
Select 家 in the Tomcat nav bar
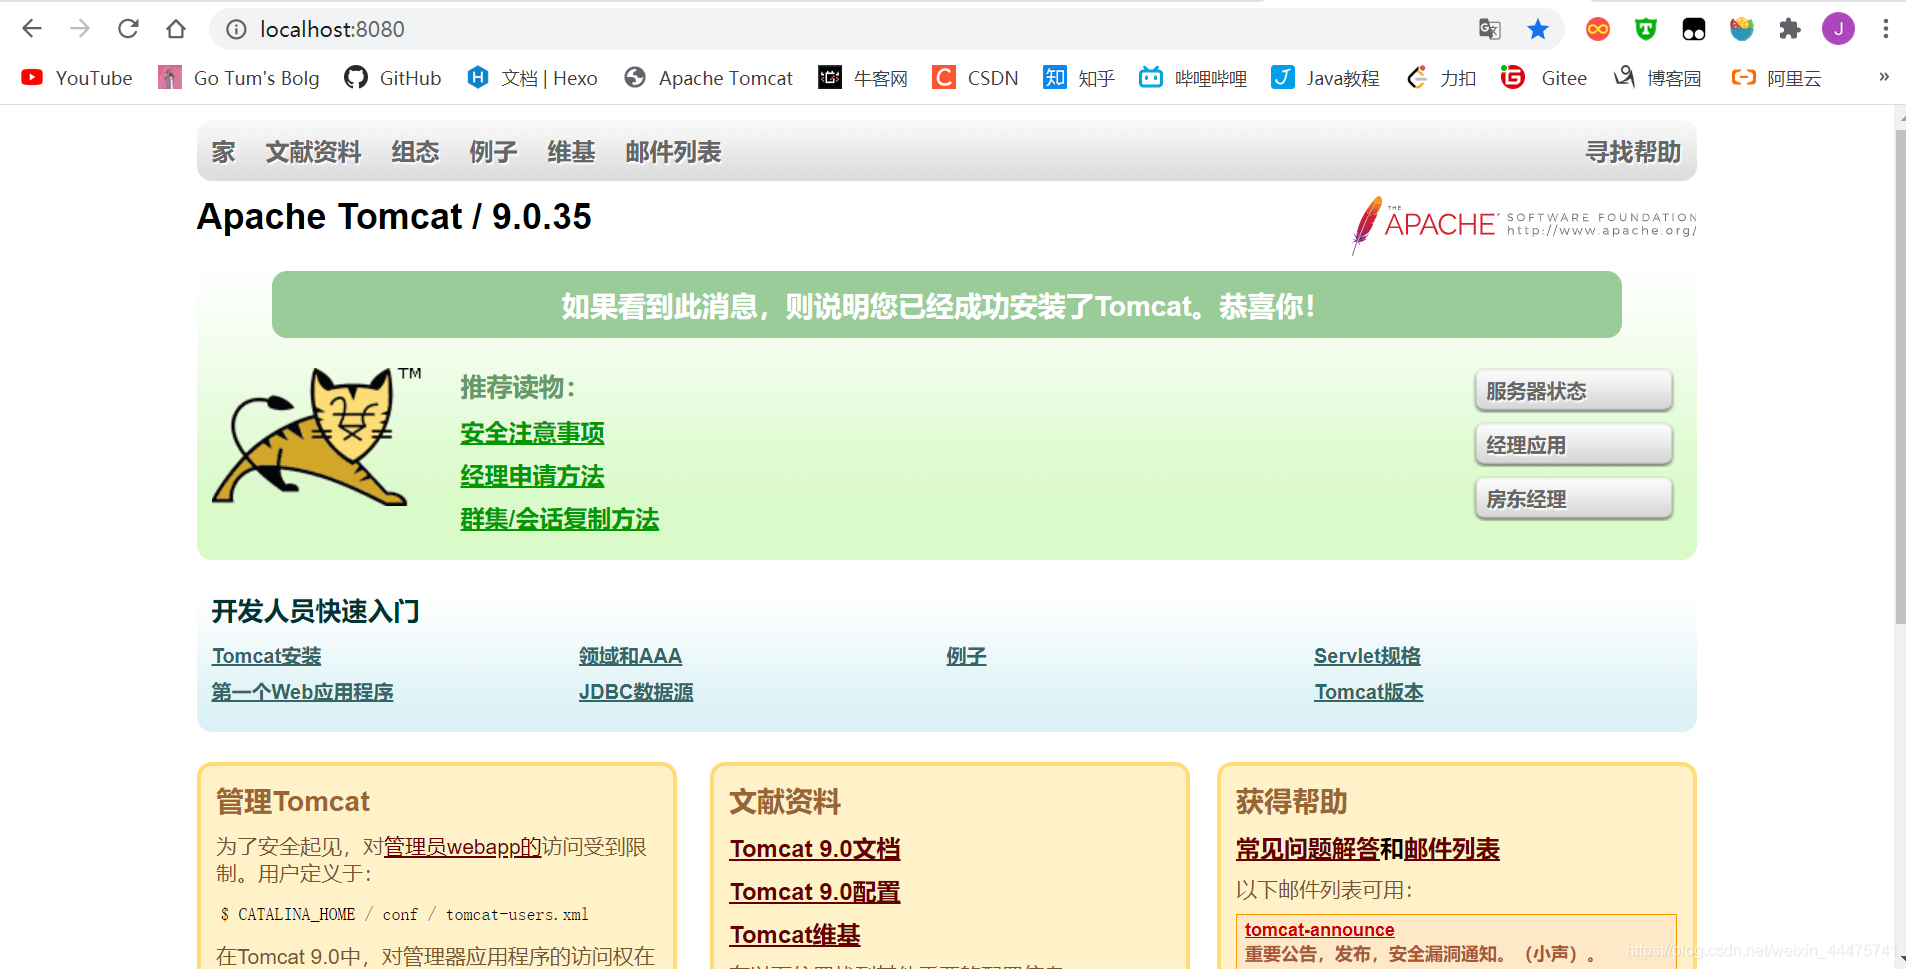click(x=223, y=152)
